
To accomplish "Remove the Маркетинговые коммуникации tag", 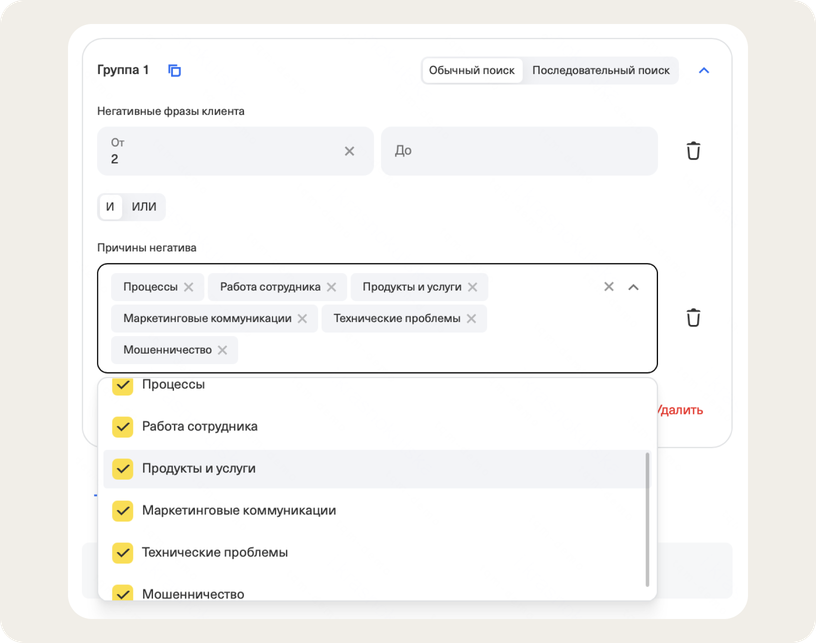I will [302, 319].
